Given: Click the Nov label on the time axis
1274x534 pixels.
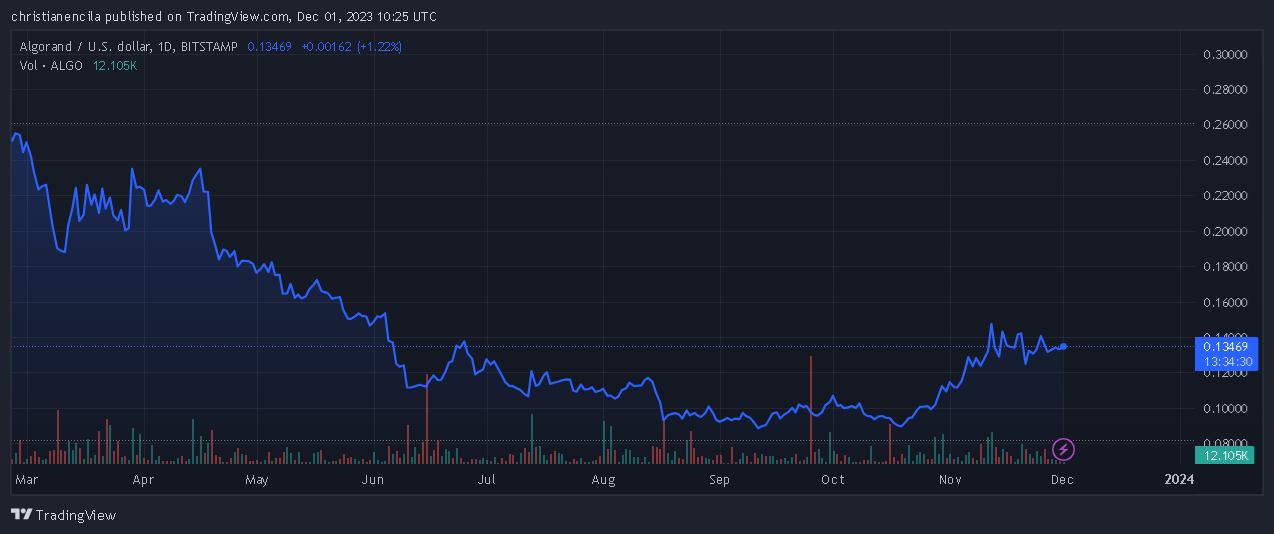Looking at the screenshot, I should pos(950,480).
